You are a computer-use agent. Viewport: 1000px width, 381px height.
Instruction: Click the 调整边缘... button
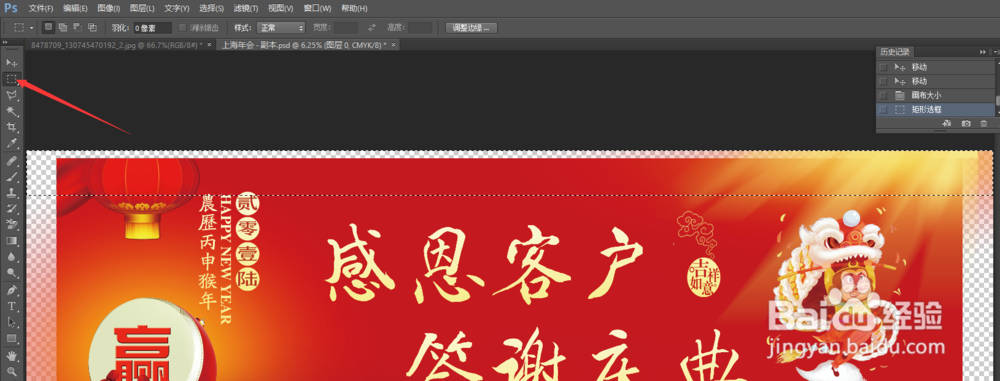pos(471,27)
